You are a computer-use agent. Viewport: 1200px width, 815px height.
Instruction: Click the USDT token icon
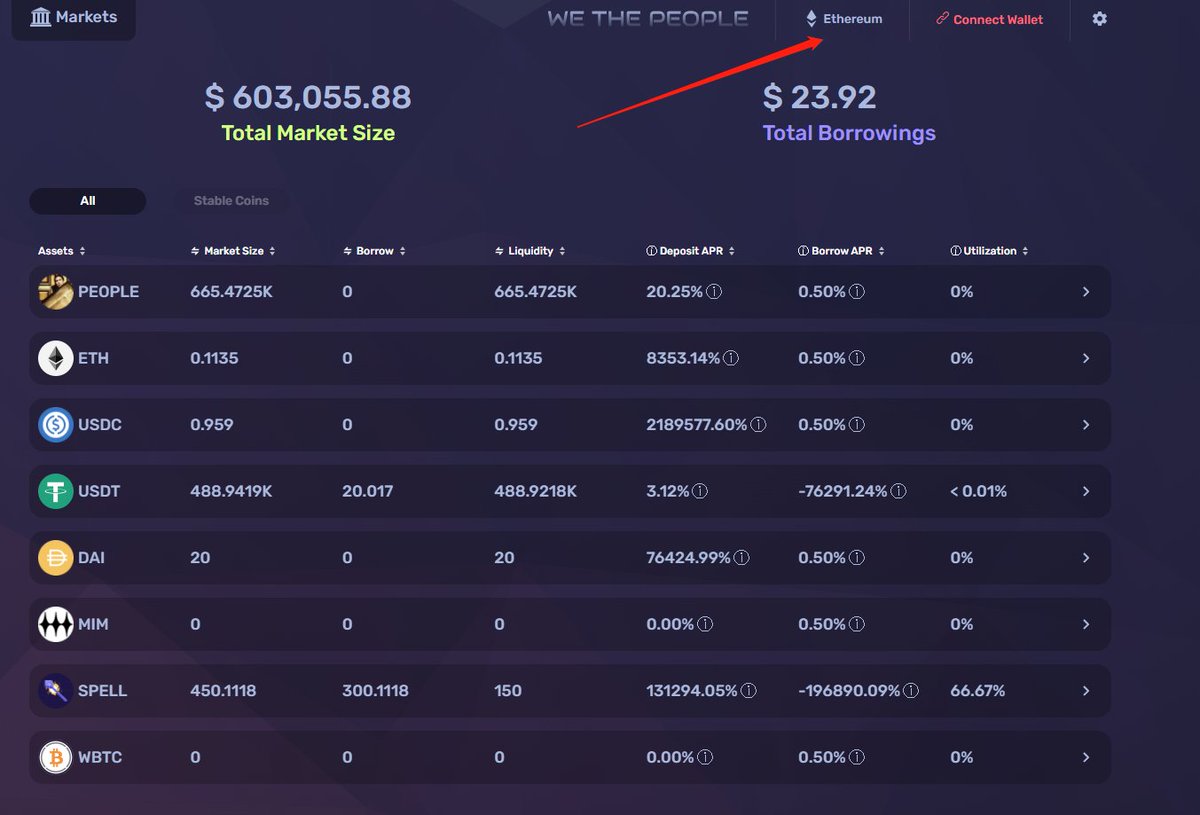click(56, 491)
